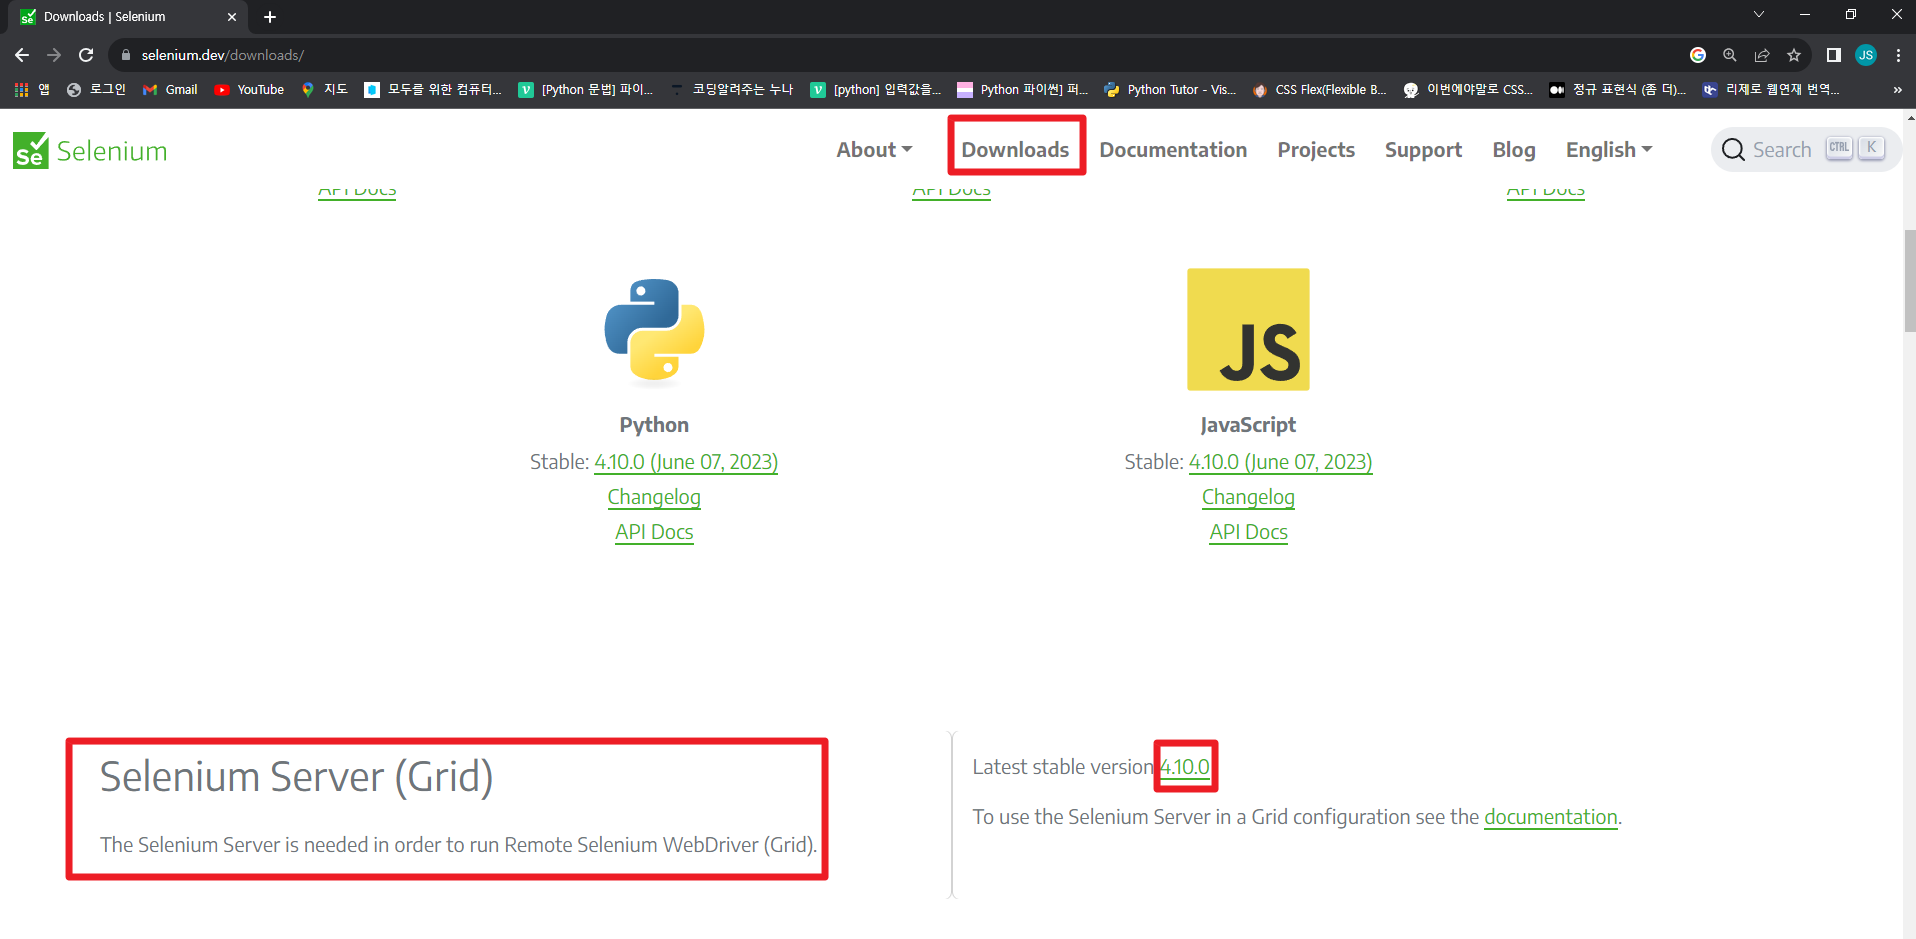Click the Google icon in address bar
This screenshot has height=939, width=1916.
pos(1698,55)
